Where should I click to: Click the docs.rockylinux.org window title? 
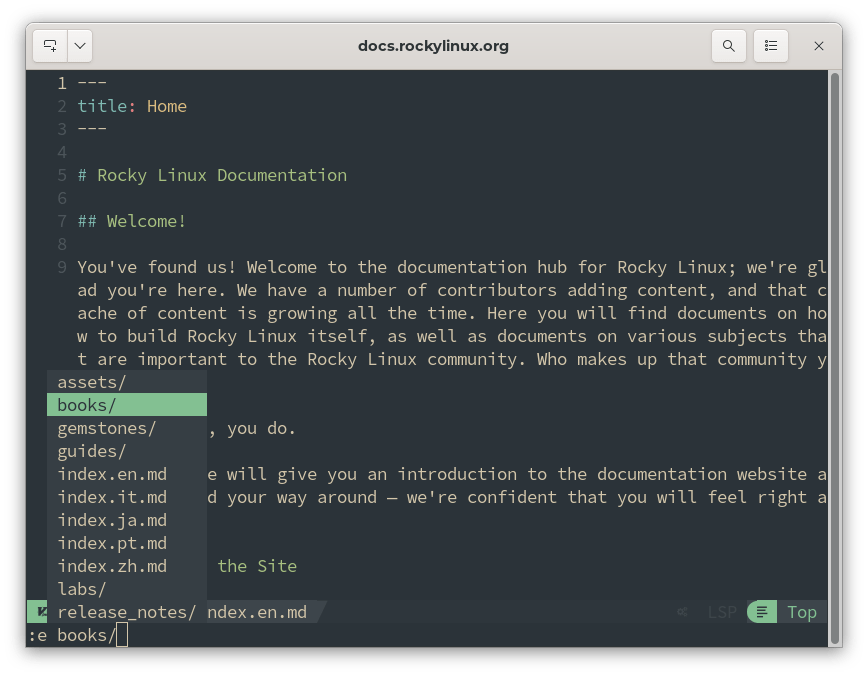point(433,46)
